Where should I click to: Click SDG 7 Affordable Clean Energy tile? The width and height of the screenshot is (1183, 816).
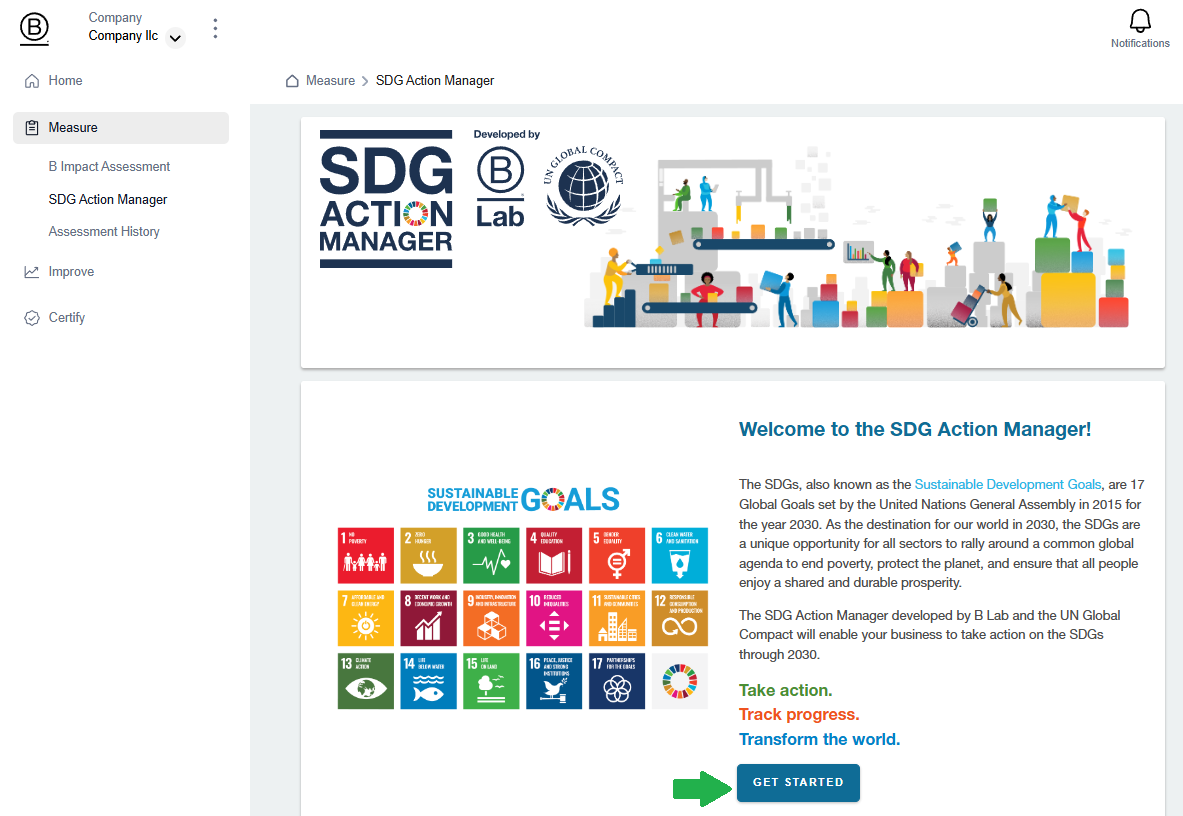(x=366, y=618)
